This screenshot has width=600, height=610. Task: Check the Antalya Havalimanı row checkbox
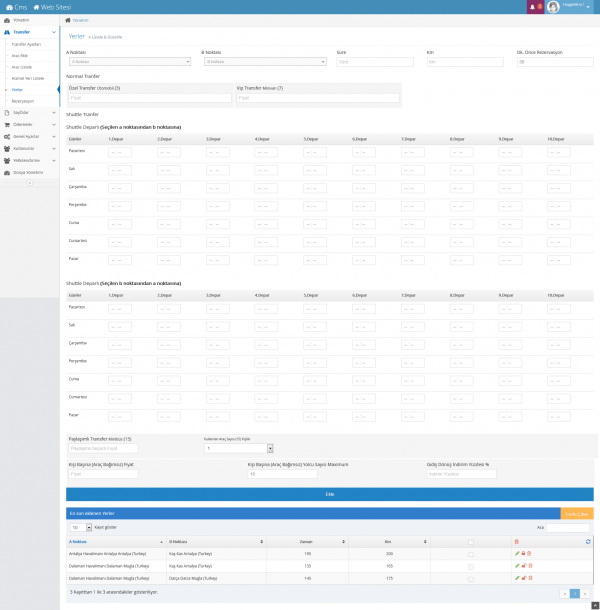coord(471,553)
